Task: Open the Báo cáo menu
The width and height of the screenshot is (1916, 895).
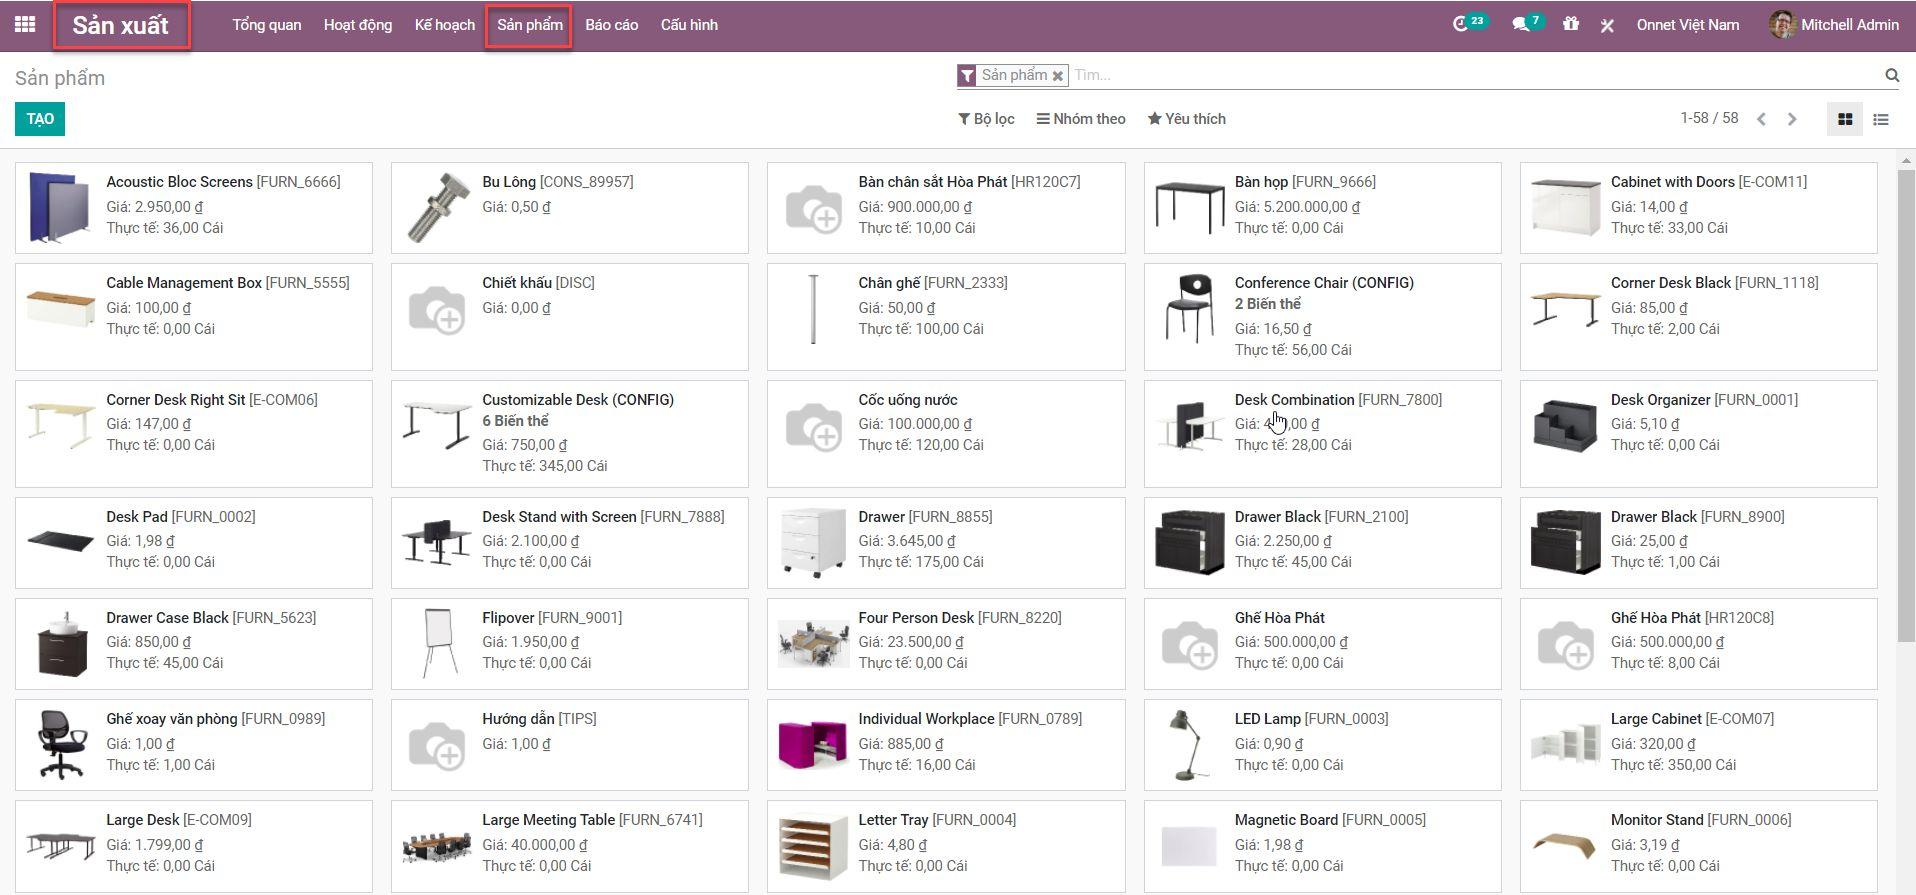Action: click(x=611, y=25)
